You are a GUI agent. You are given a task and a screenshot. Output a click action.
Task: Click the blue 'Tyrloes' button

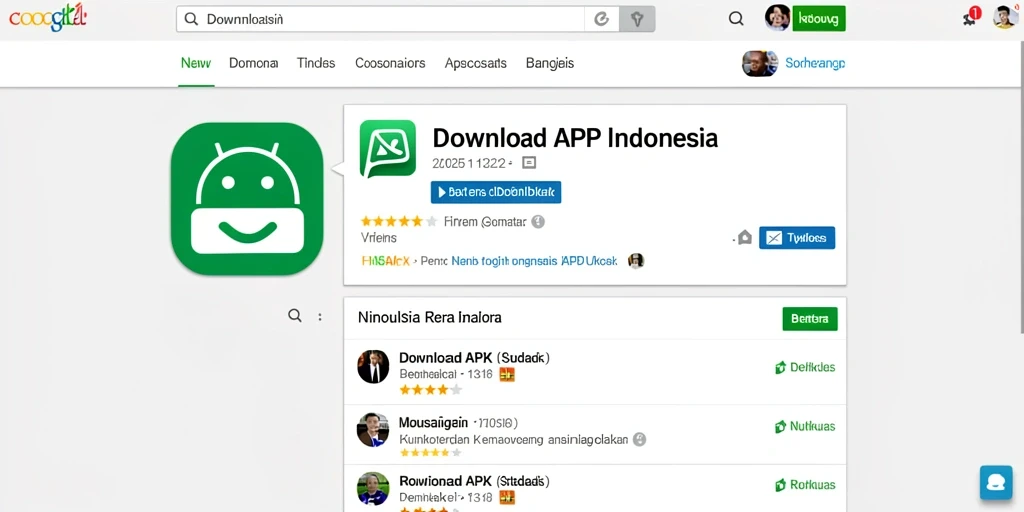[x=797, y=238]
